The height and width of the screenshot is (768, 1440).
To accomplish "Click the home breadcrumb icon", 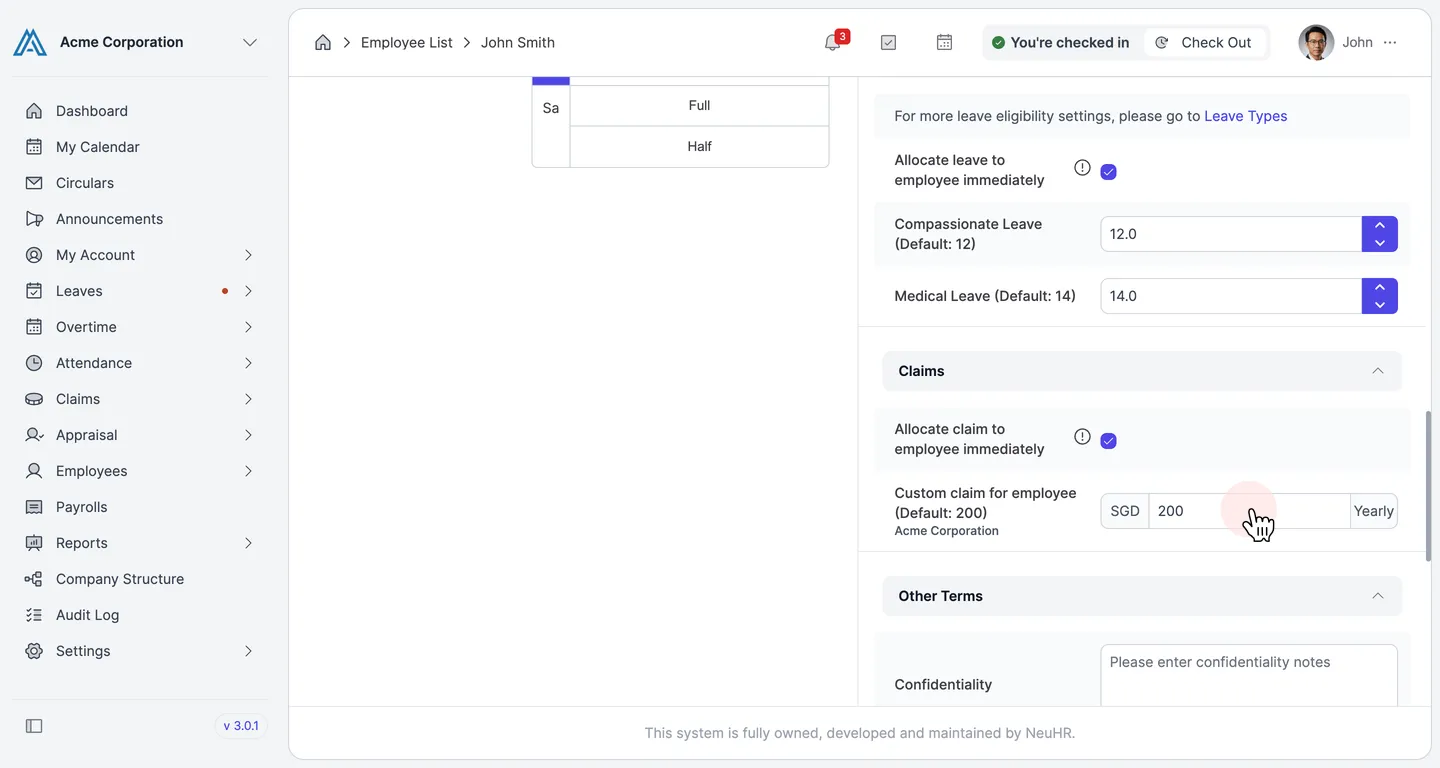I will click(323, 42).
